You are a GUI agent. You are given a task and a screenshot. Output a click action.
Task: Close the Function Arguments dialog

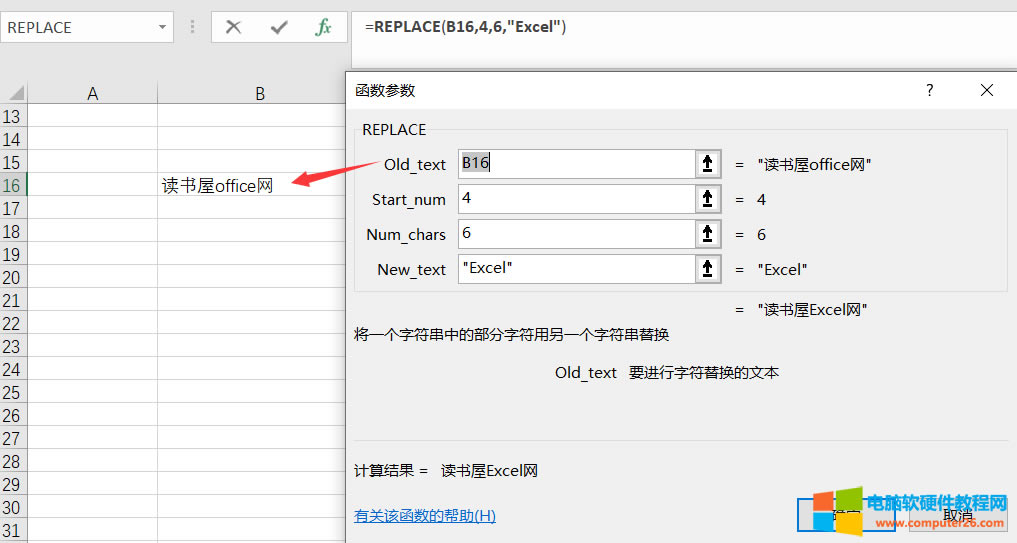point(987,90)
